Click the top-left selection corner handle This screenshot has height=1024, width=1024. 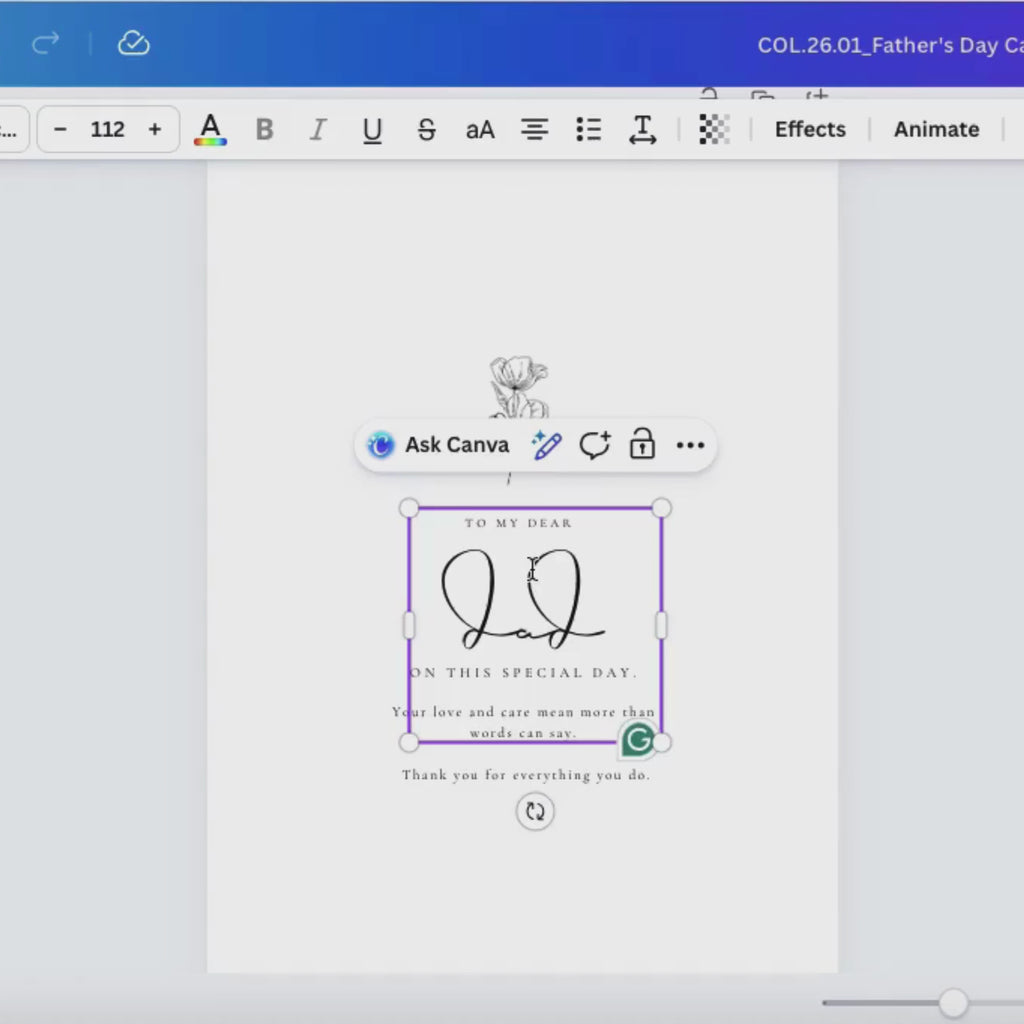click(409, 508)
